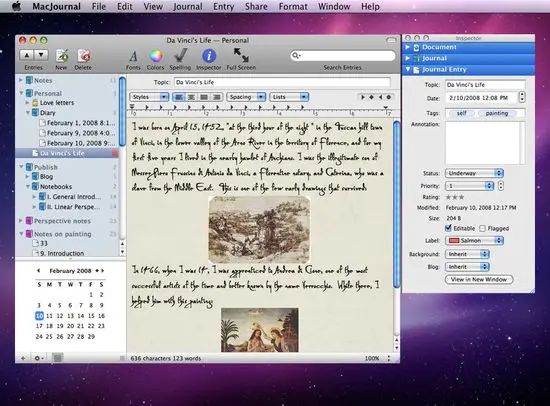Open the Journal menu
Image resolution: width=550 pixels, height=406 pixels.
[187, 6]
